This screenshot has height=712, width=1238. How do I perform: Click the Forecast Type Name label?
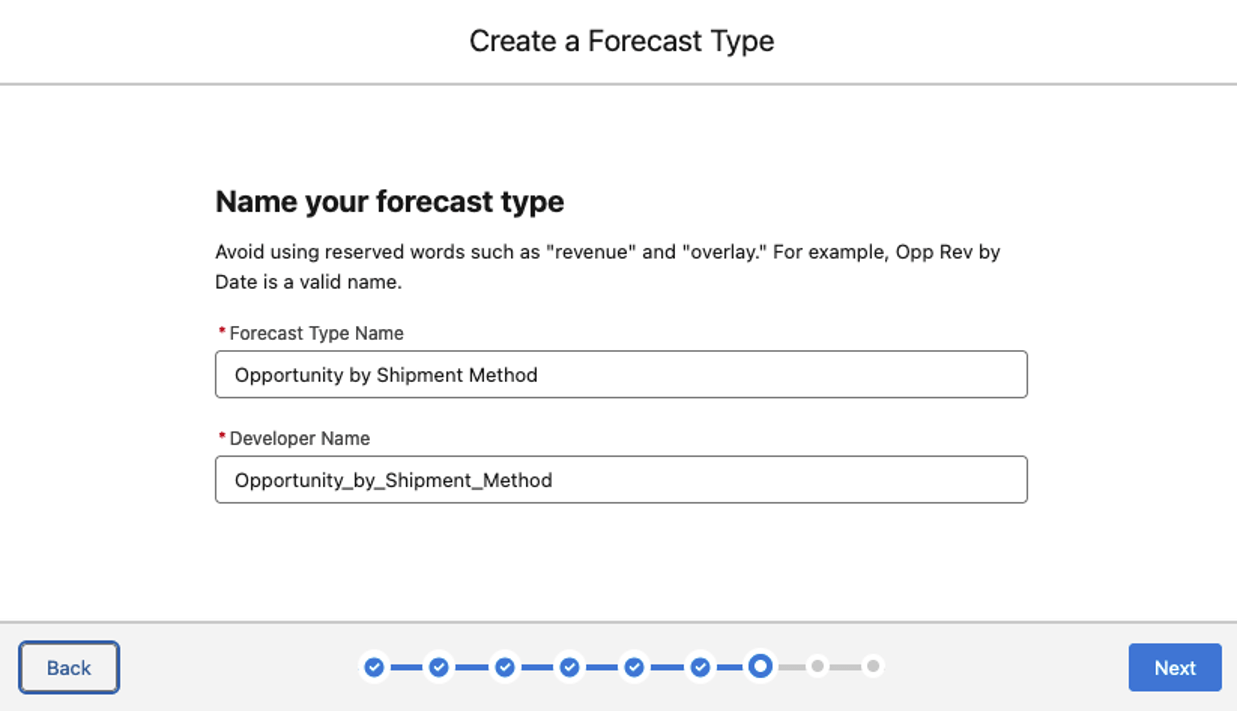(316, 333)
